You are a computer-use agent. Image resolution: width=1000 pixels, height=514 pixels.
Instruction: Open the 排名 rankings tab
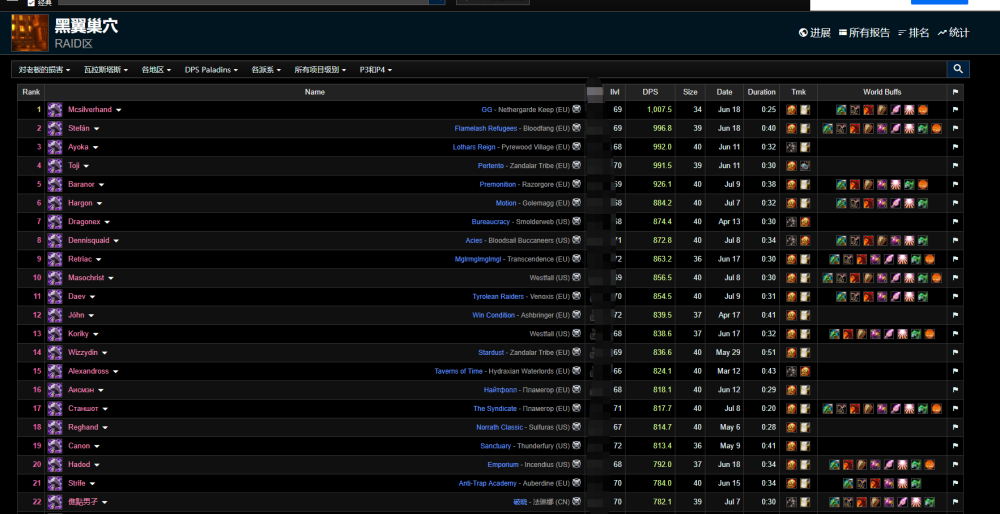pyautogui.click(x=913, y=33)
